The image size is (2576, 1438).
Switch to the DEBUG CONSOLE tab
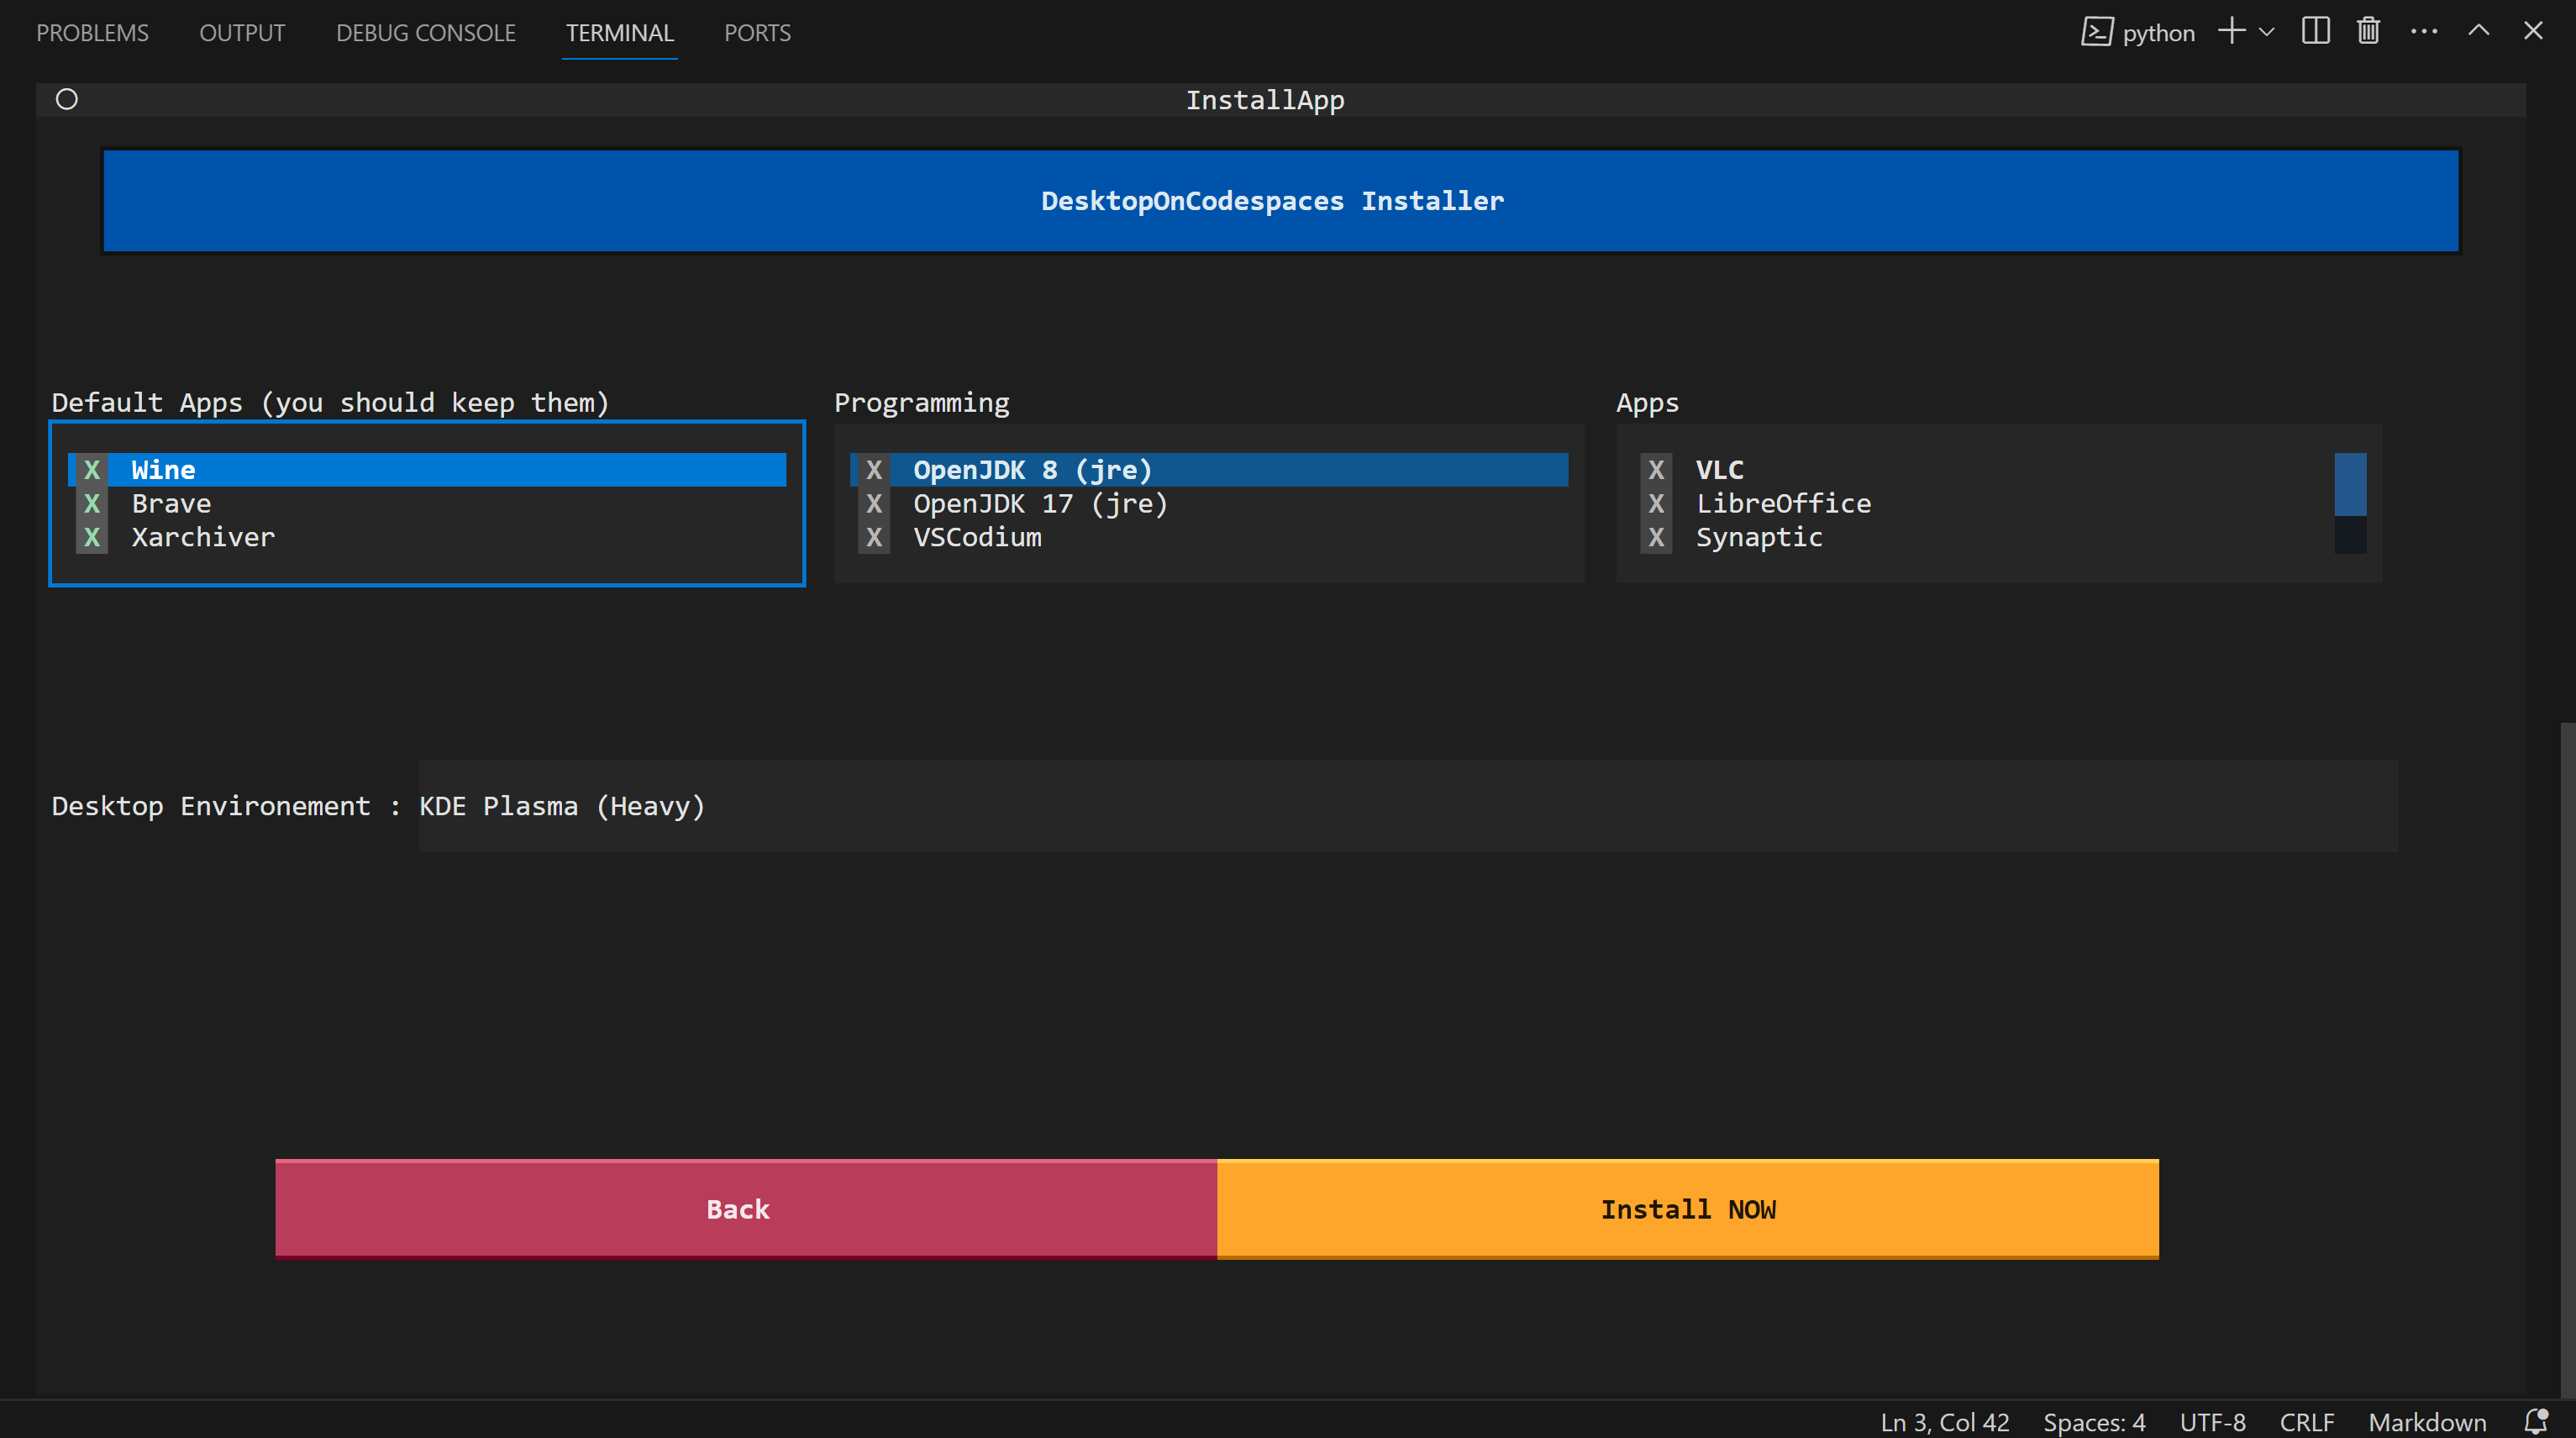click(425, 33)
